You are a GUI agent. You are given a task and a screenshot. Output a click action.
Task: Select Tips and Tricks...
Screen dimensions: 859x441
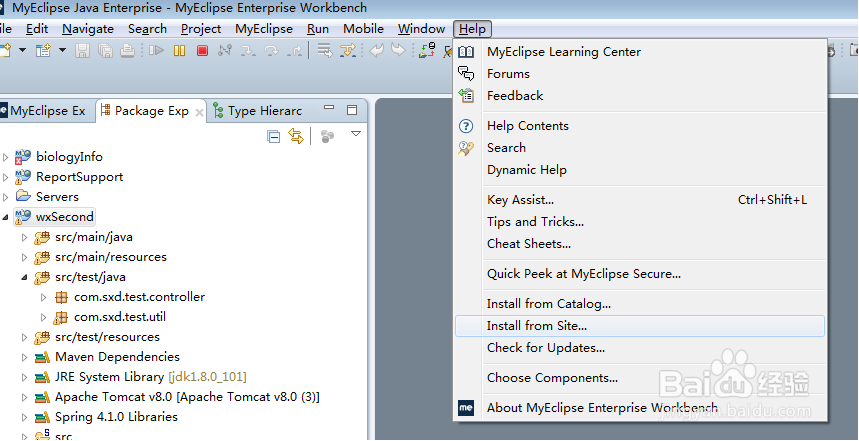point(640,221)
